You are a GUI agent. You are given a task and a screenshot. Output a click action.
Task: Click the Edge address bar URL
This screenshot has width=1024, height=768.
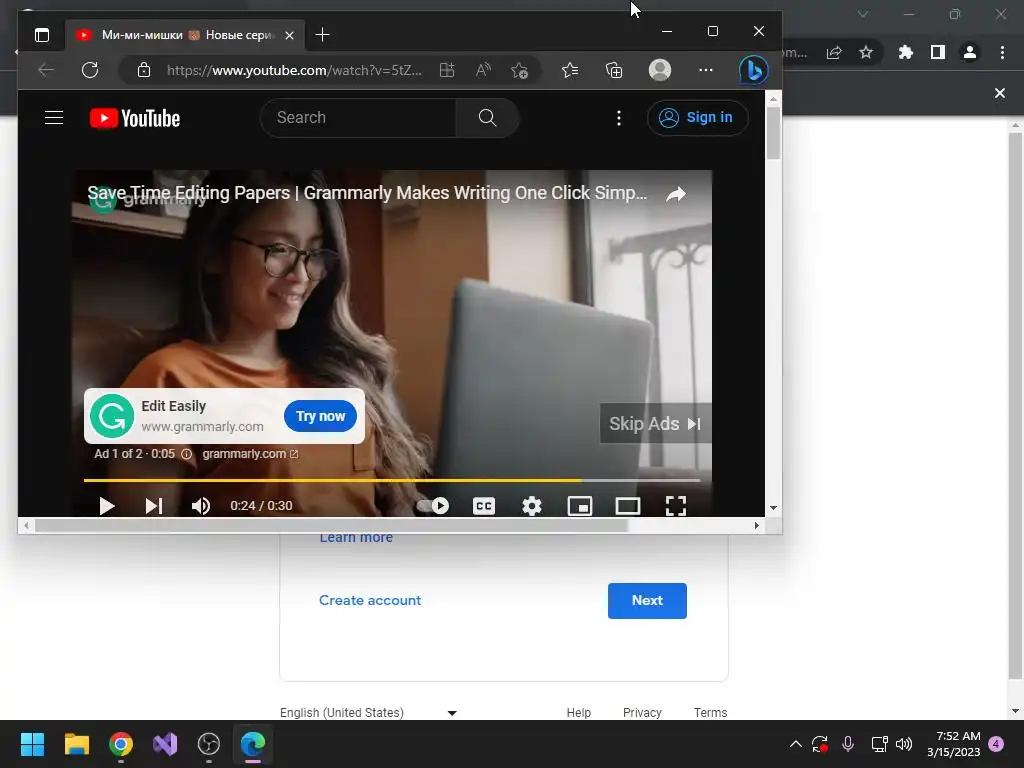pyautogui.click(x=294, y=70)
